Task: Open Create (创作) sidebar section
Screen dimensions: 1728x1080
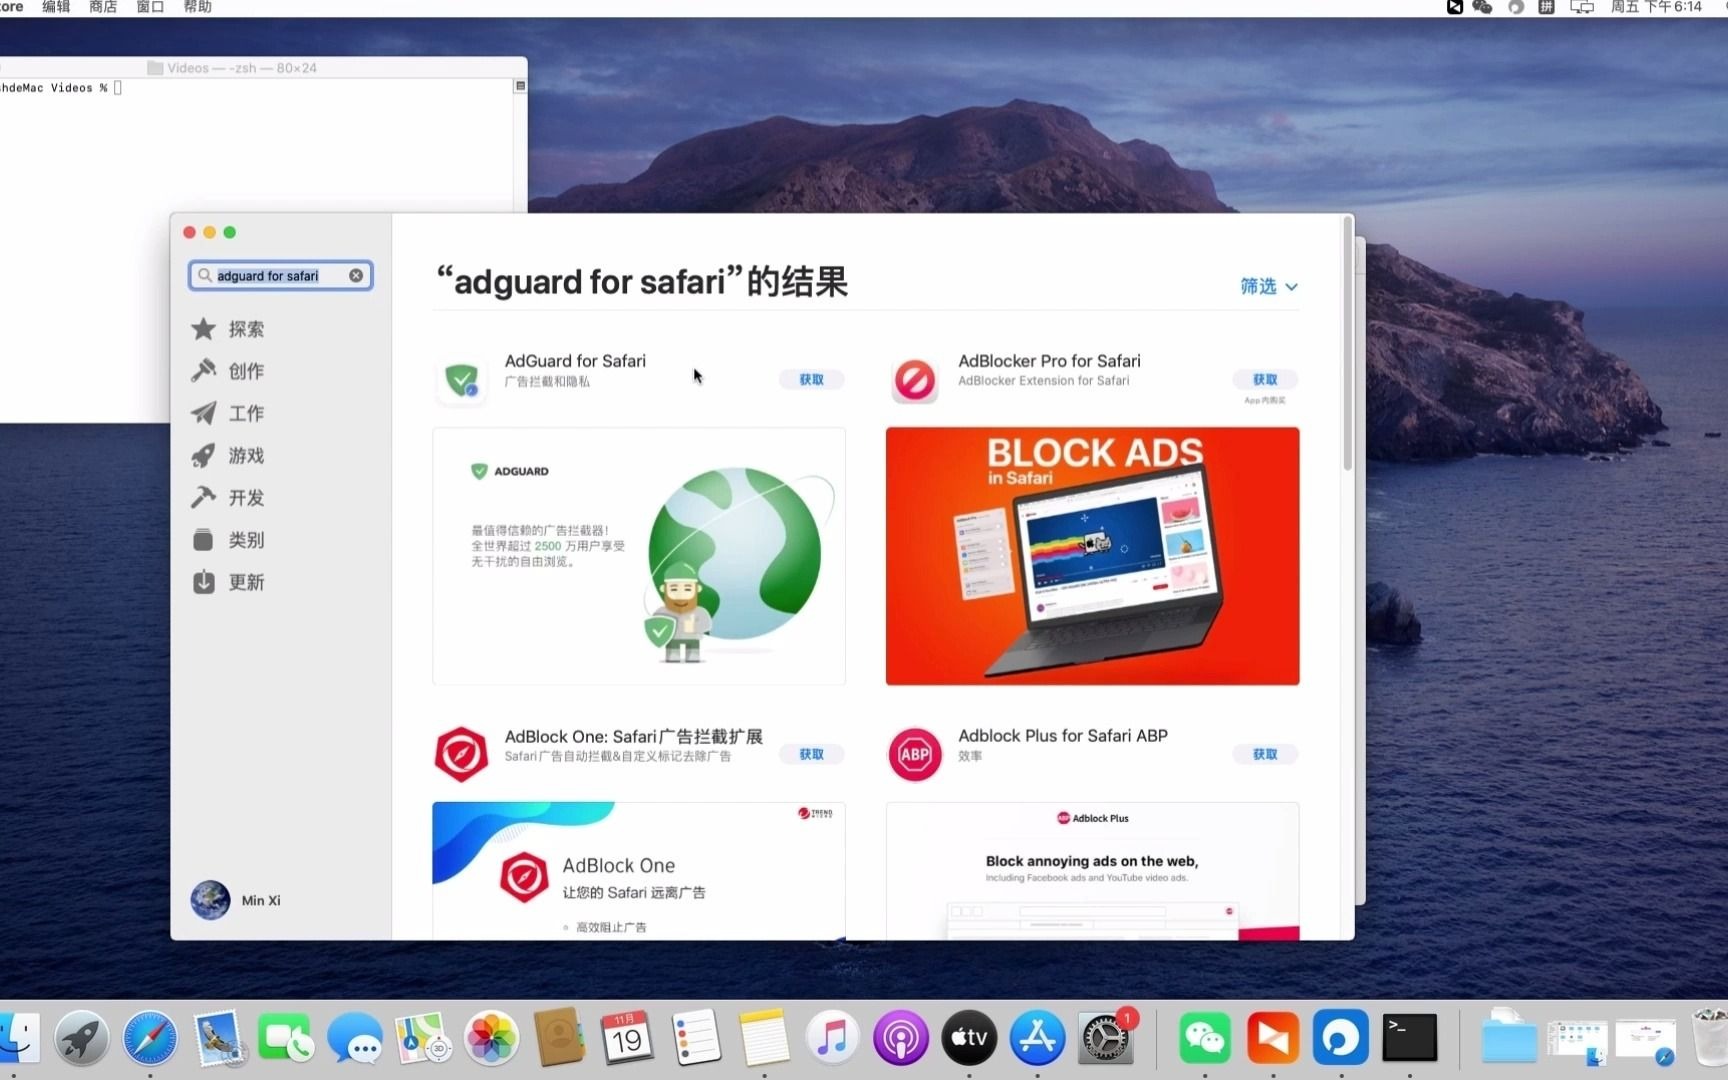Action: pyautogui.click(x=228, y=371)
